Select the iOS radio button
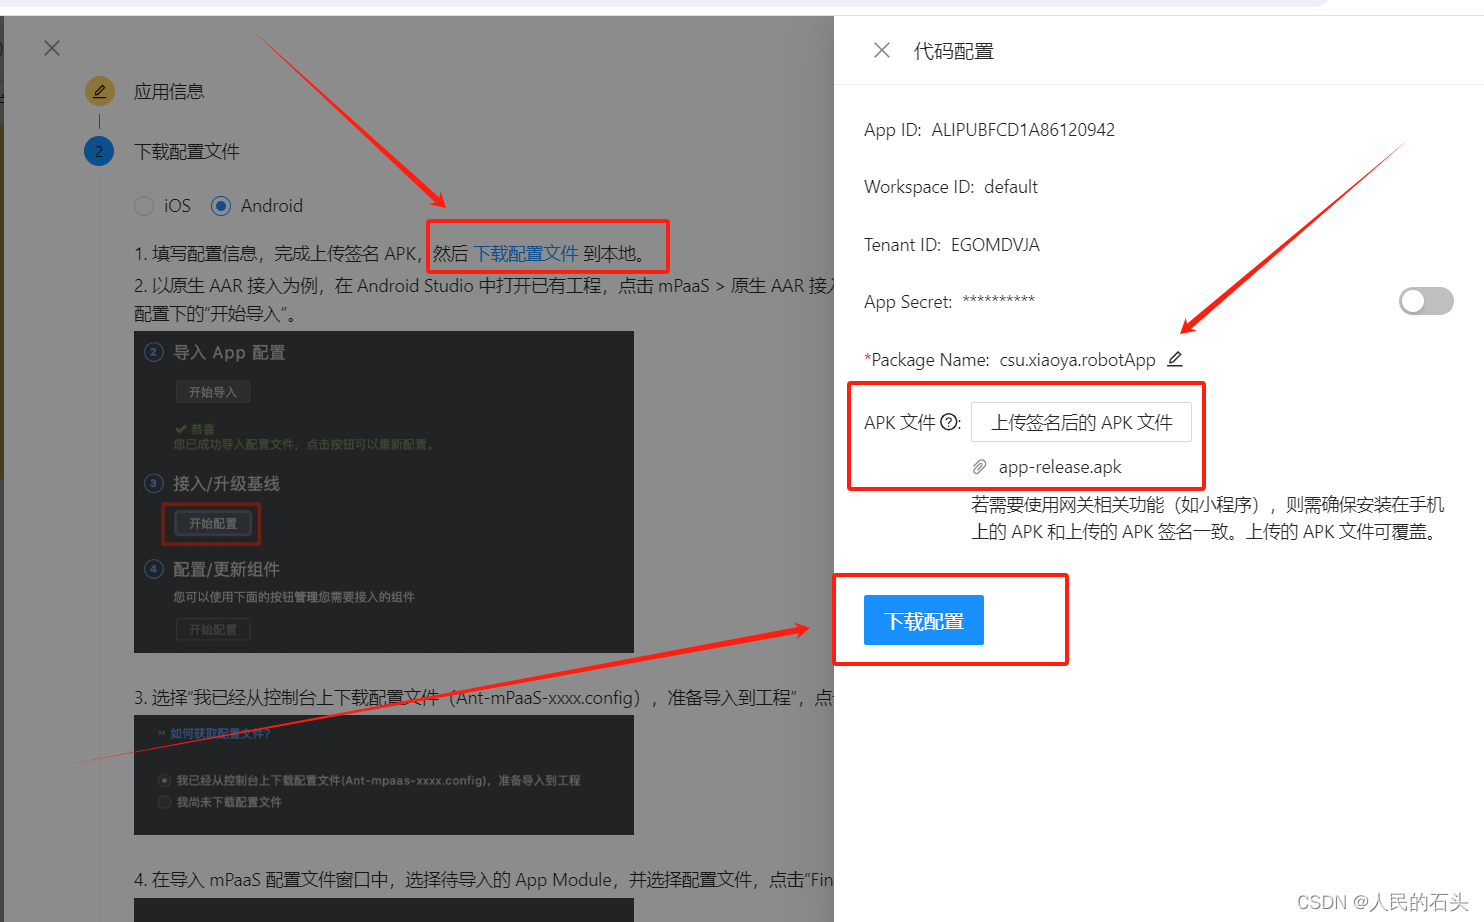Viewport: 1484px width, 922px height. (x=144, y=205)
